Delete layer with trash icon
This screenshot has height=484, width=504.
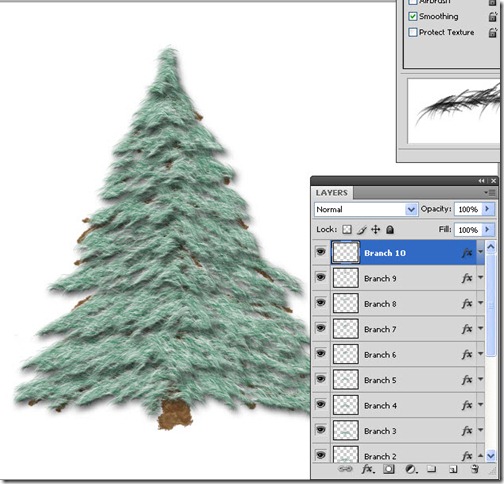click(475, 469)
